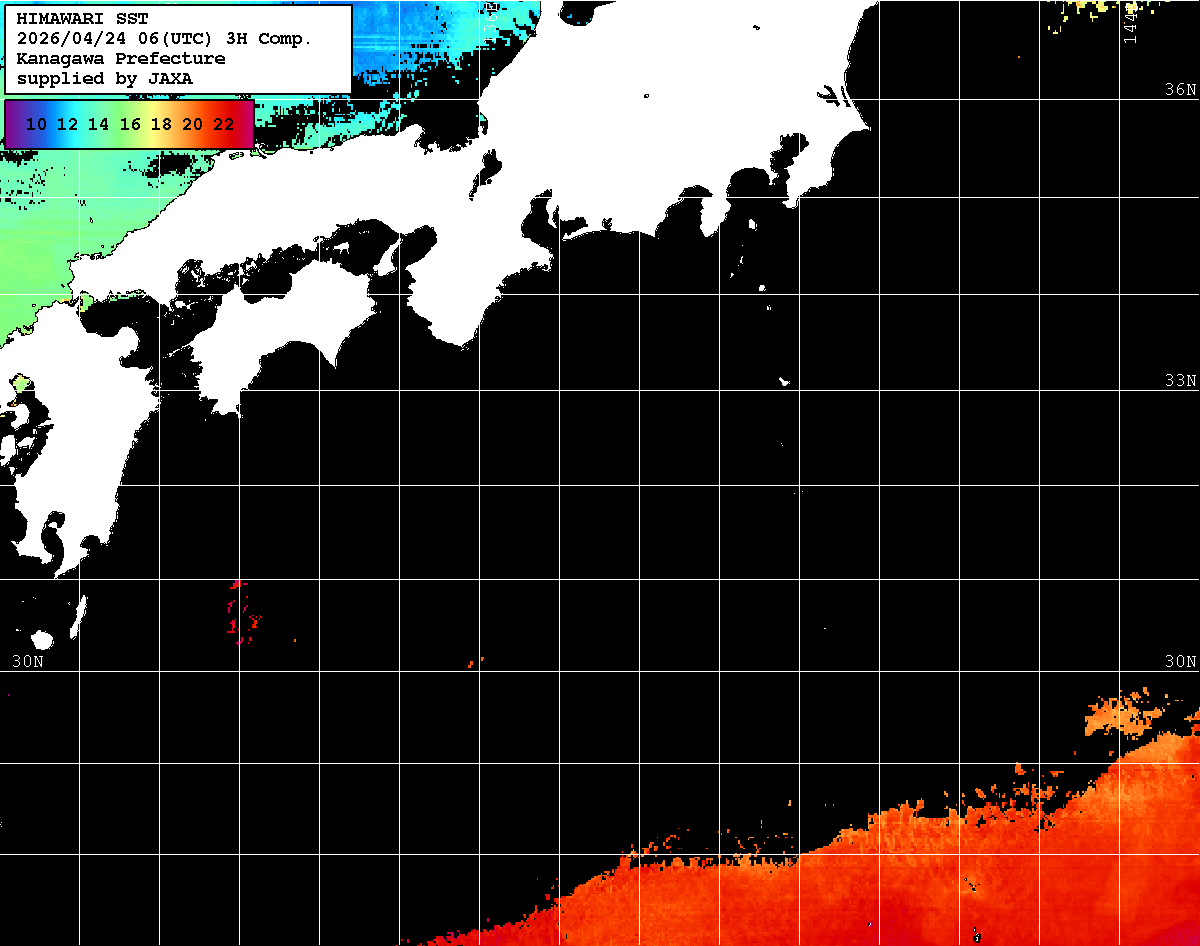Click the round Yakushima island below Kyushu
The height and width of the screenshot is (946, 1200).
coord(42,639)
